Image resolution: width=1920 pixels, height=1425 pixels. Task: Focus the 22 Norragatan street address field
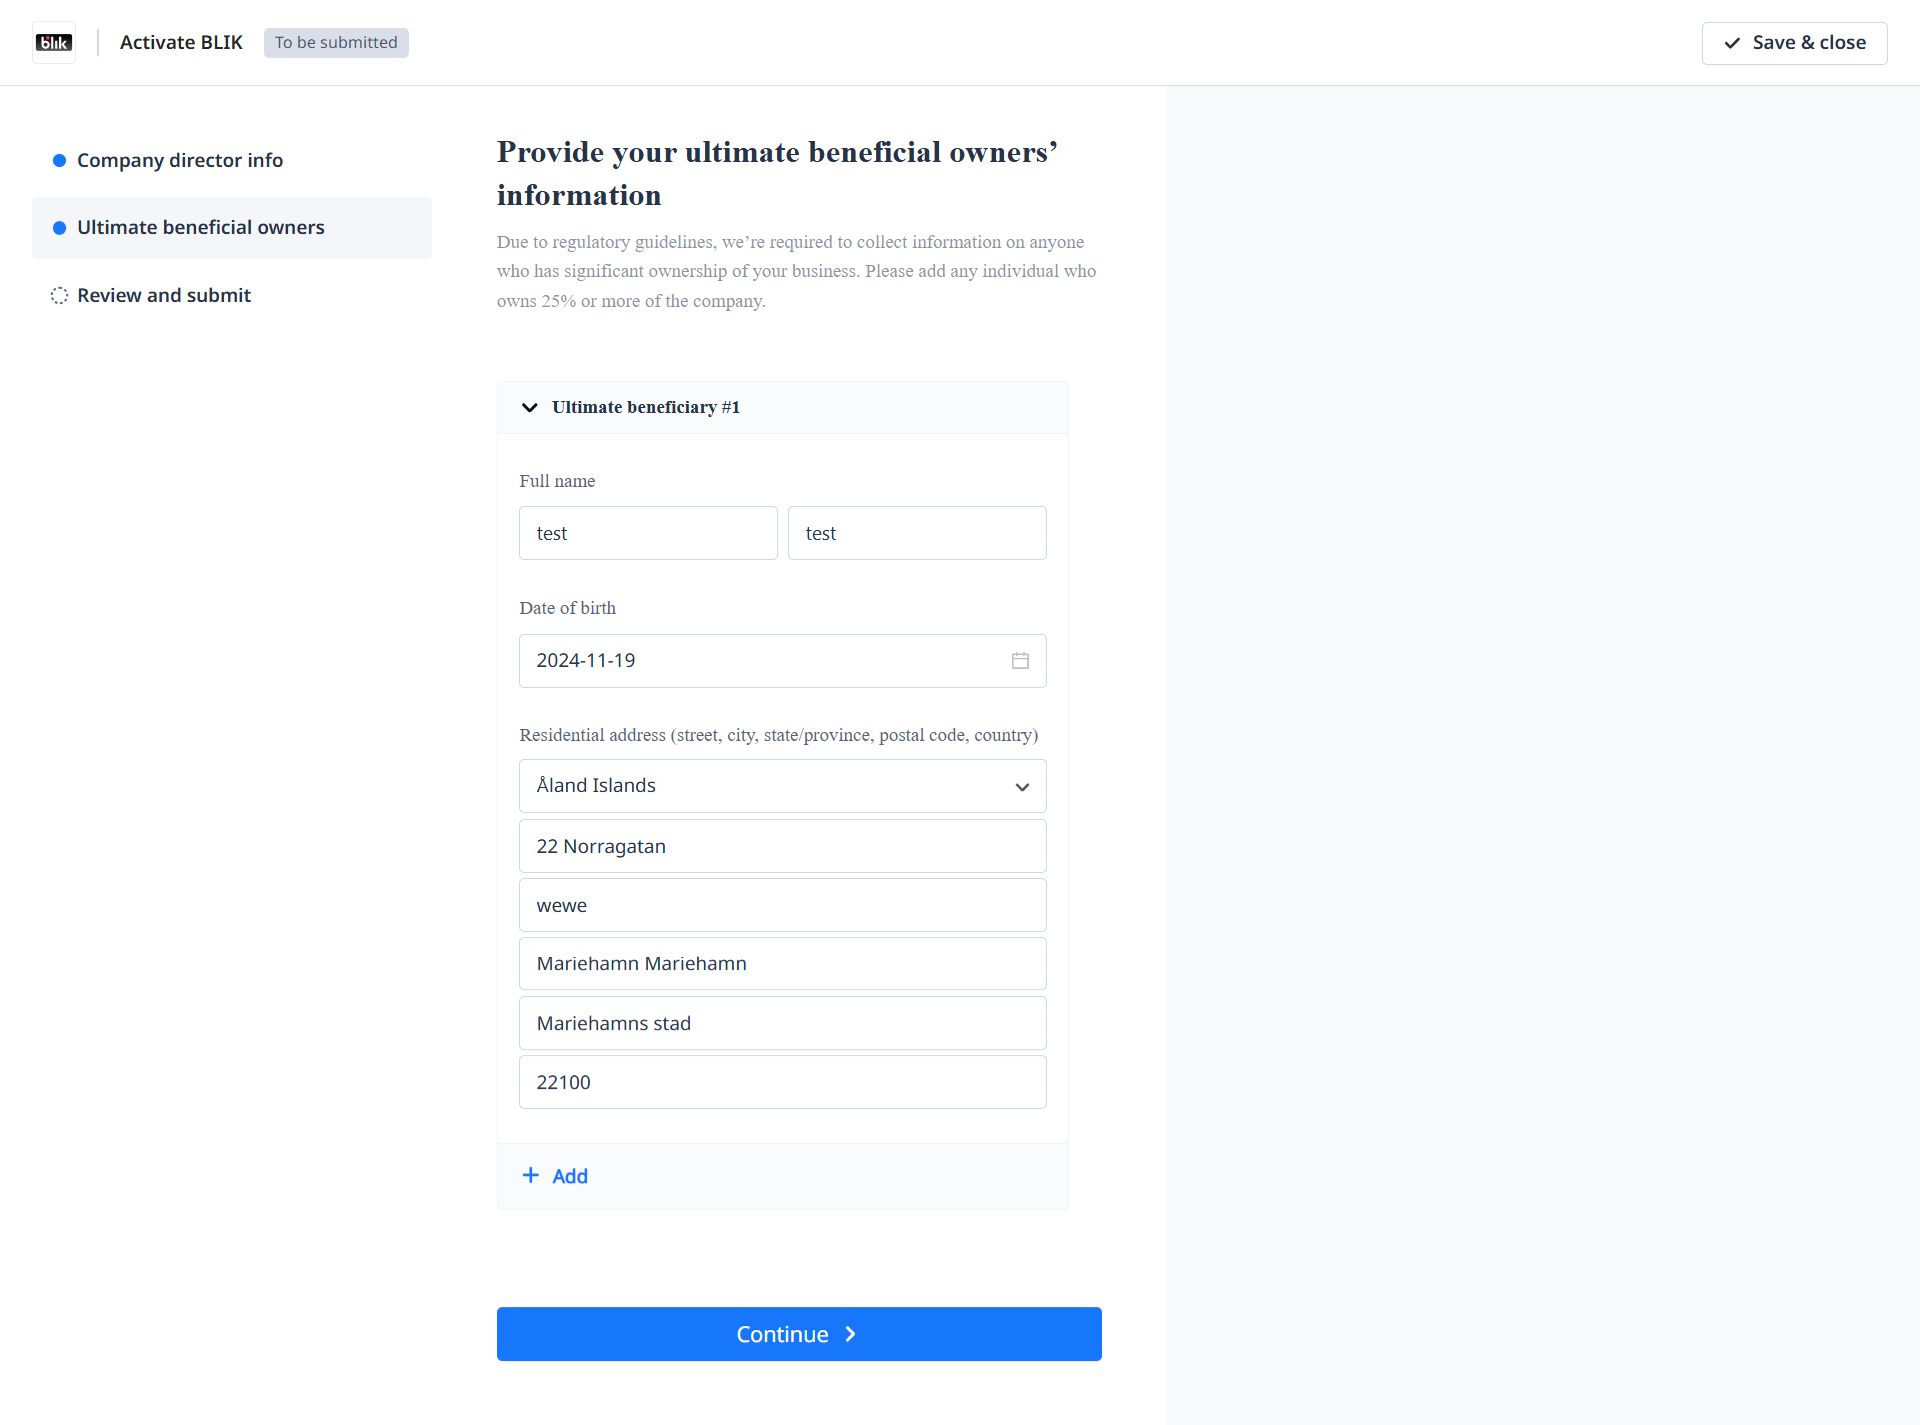pyautogui.click(x=782, y=846)
